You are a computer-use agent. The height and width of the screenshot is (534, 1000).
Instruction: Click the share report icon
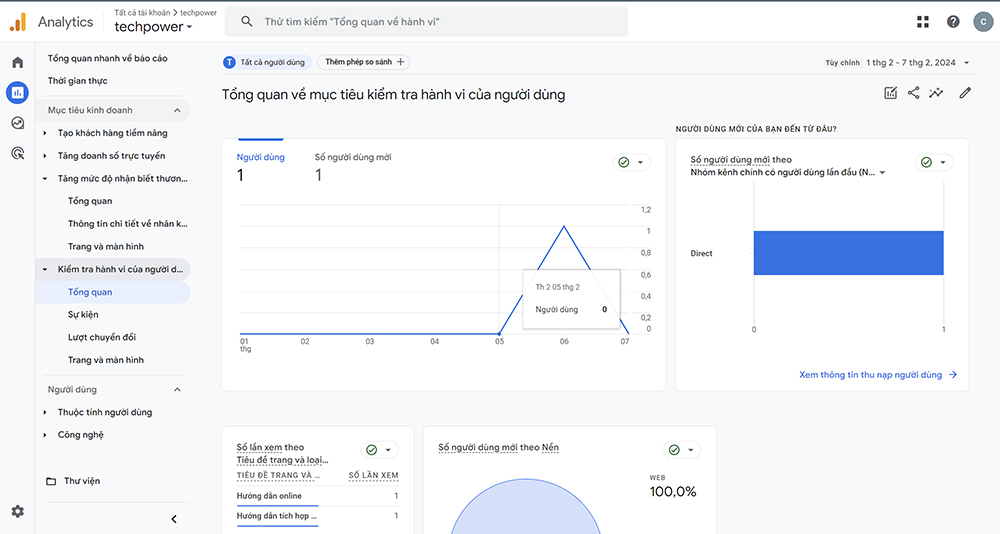point(913,93)
